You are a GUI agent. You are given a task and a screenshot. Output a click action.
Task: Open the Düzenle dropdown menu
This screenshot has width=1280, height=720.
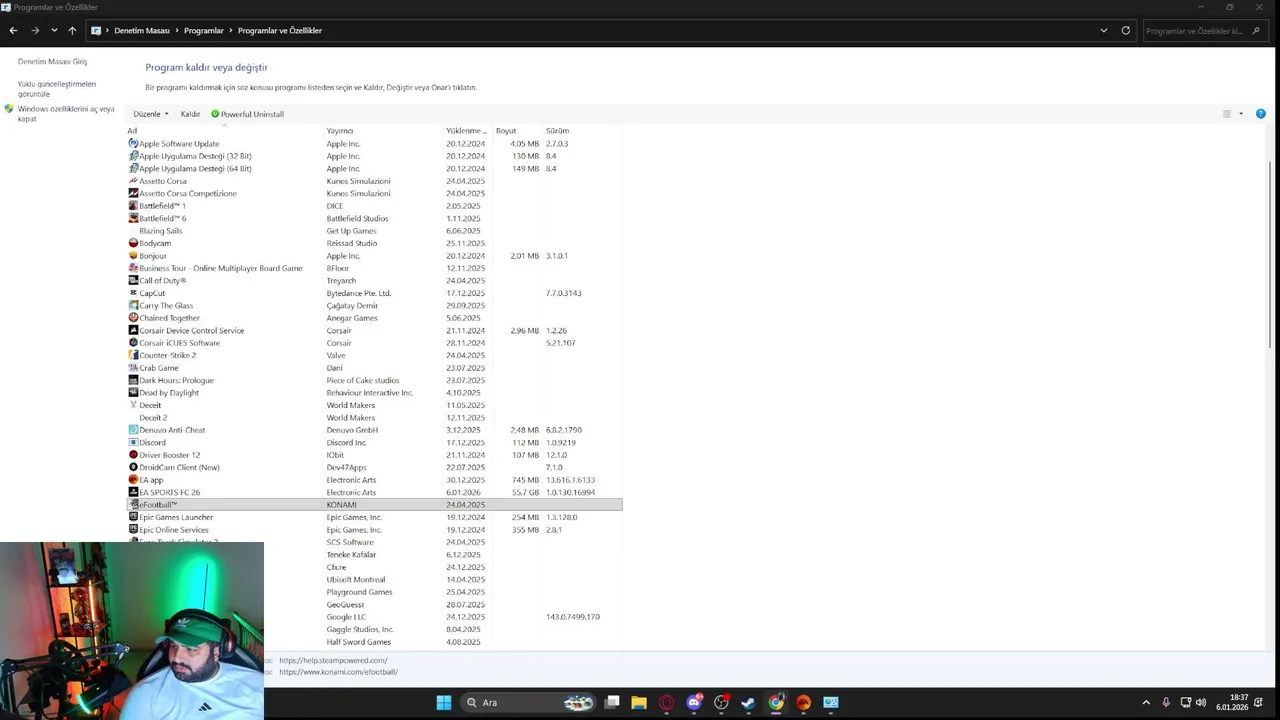point(151,114)
